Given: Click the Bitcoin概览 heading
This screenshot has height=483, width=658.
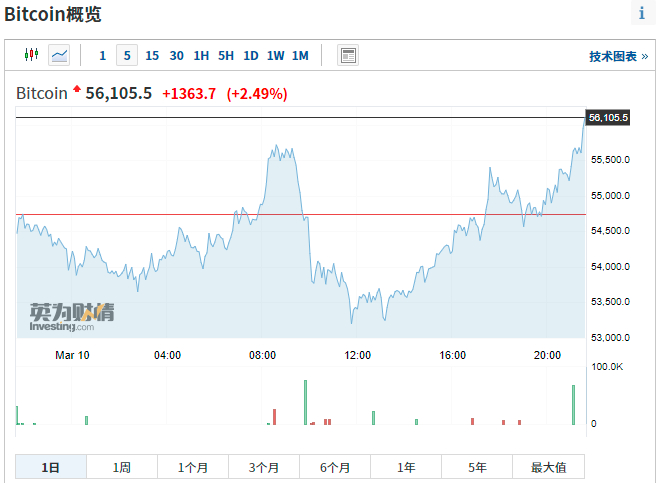Looking at the screenshot, I should 52,15.
